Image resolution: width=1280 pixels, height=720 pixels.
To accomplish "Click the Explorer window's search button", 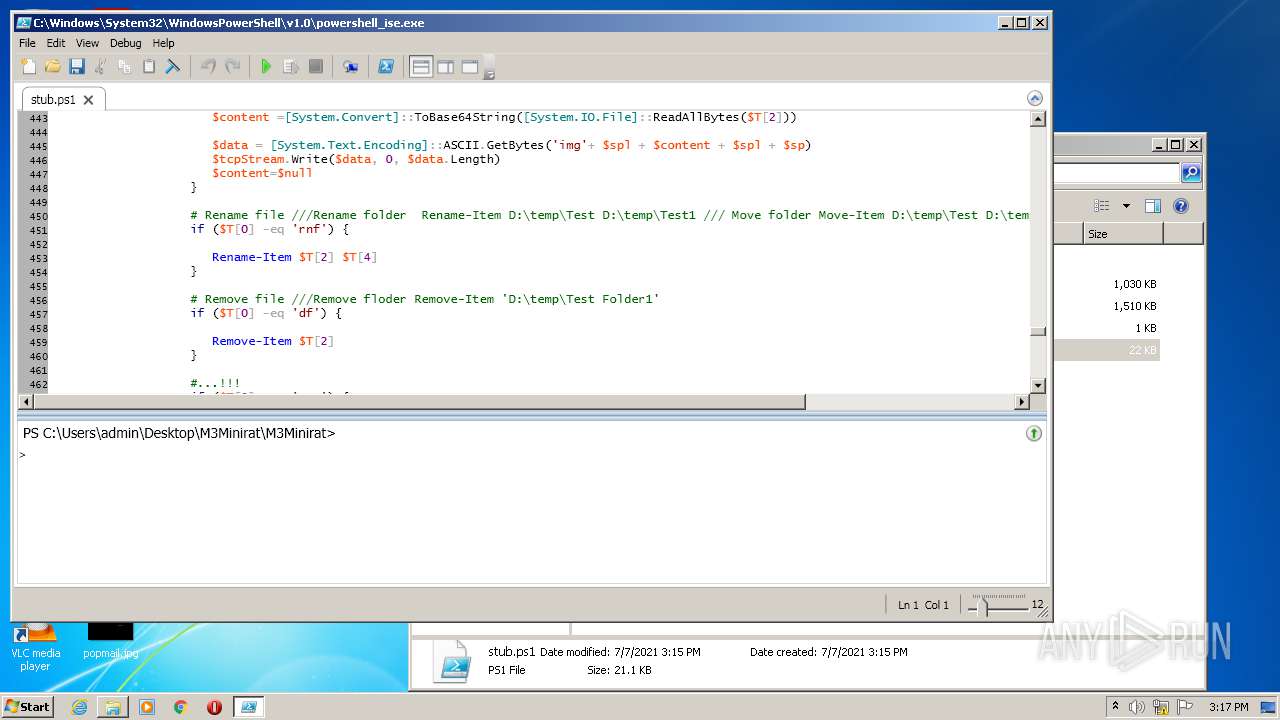I will [1191, 173].
